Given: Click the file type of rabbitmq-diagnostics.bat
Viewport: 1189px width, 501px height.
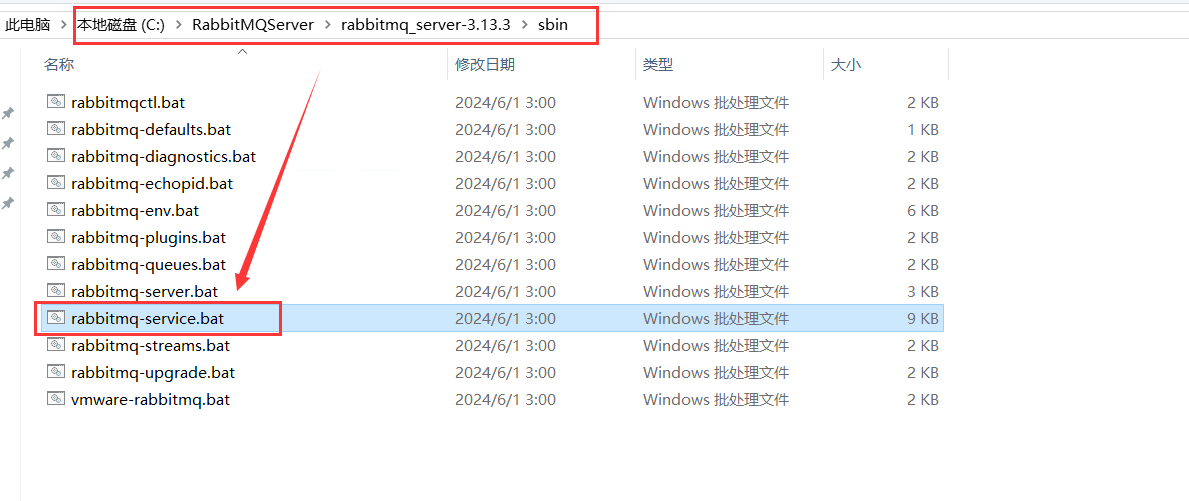Looking at the screenshot, I should [x=716, y=157].
